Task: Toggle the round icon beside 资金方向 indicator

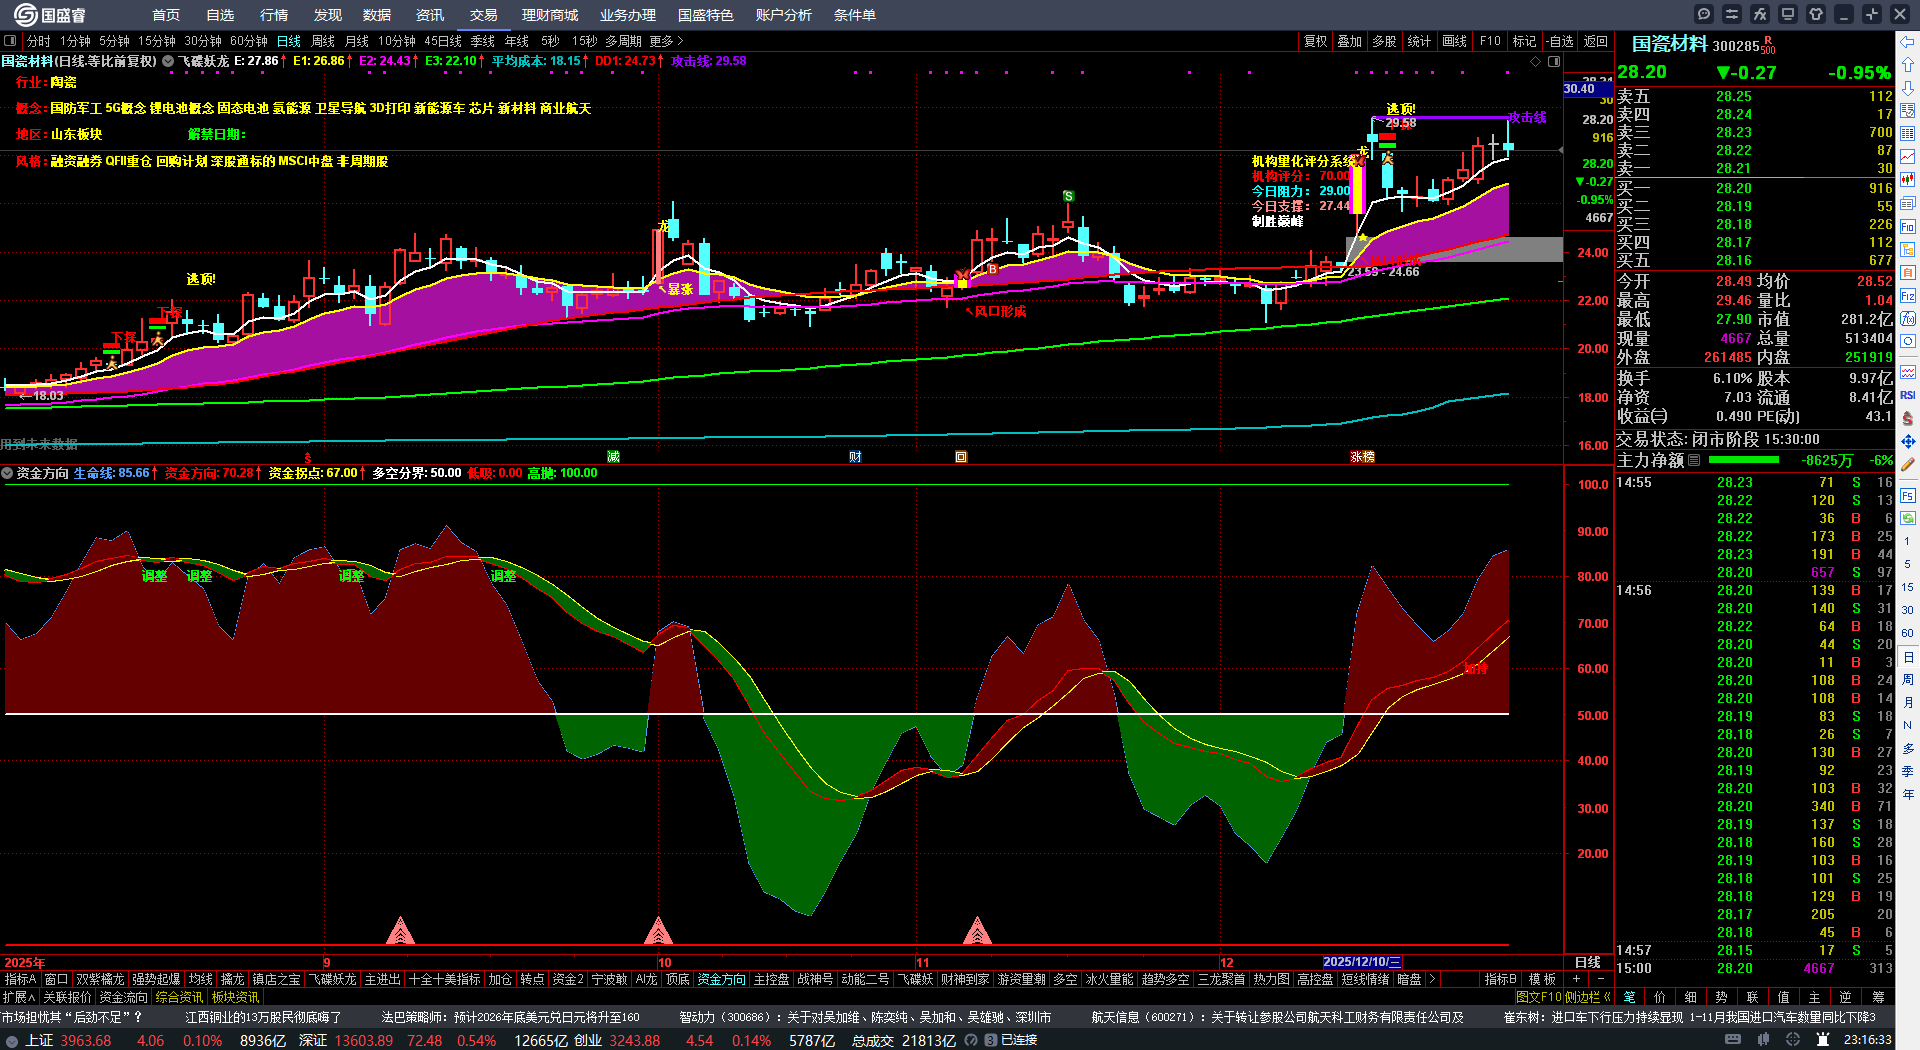Action: [7, 473]
